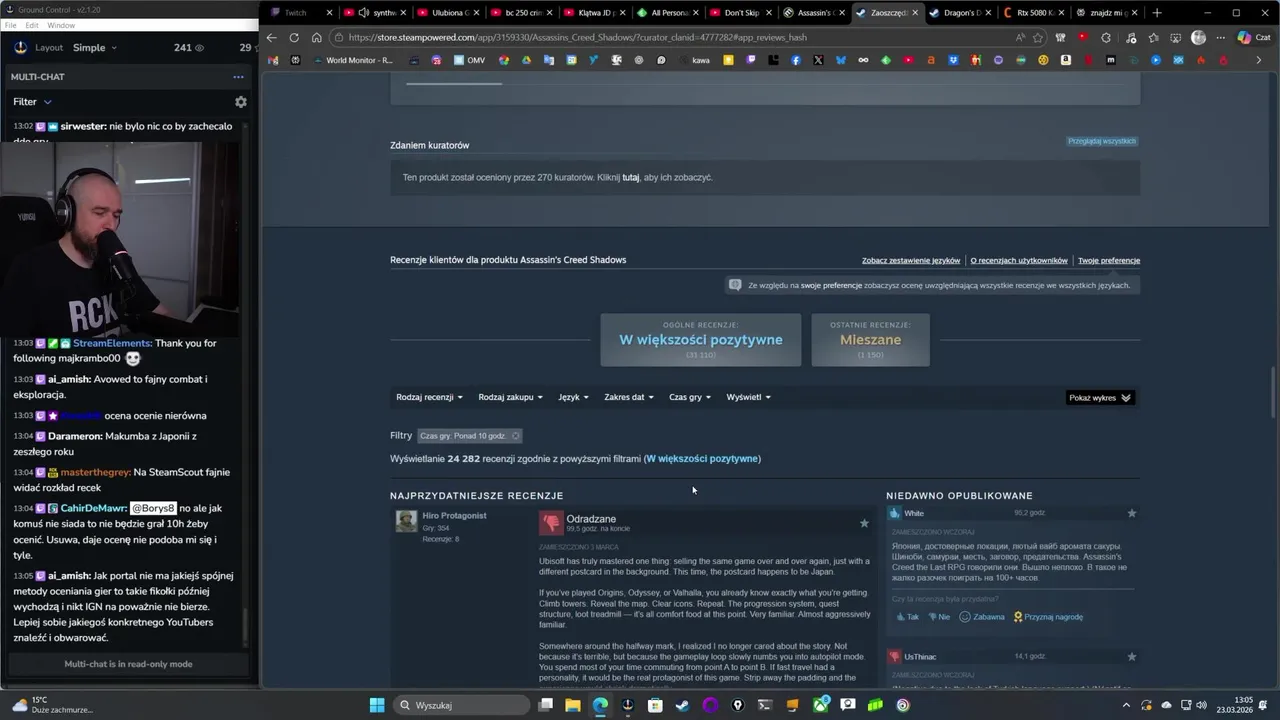Click the World Monitor bookmark

[x=352, y=60]
